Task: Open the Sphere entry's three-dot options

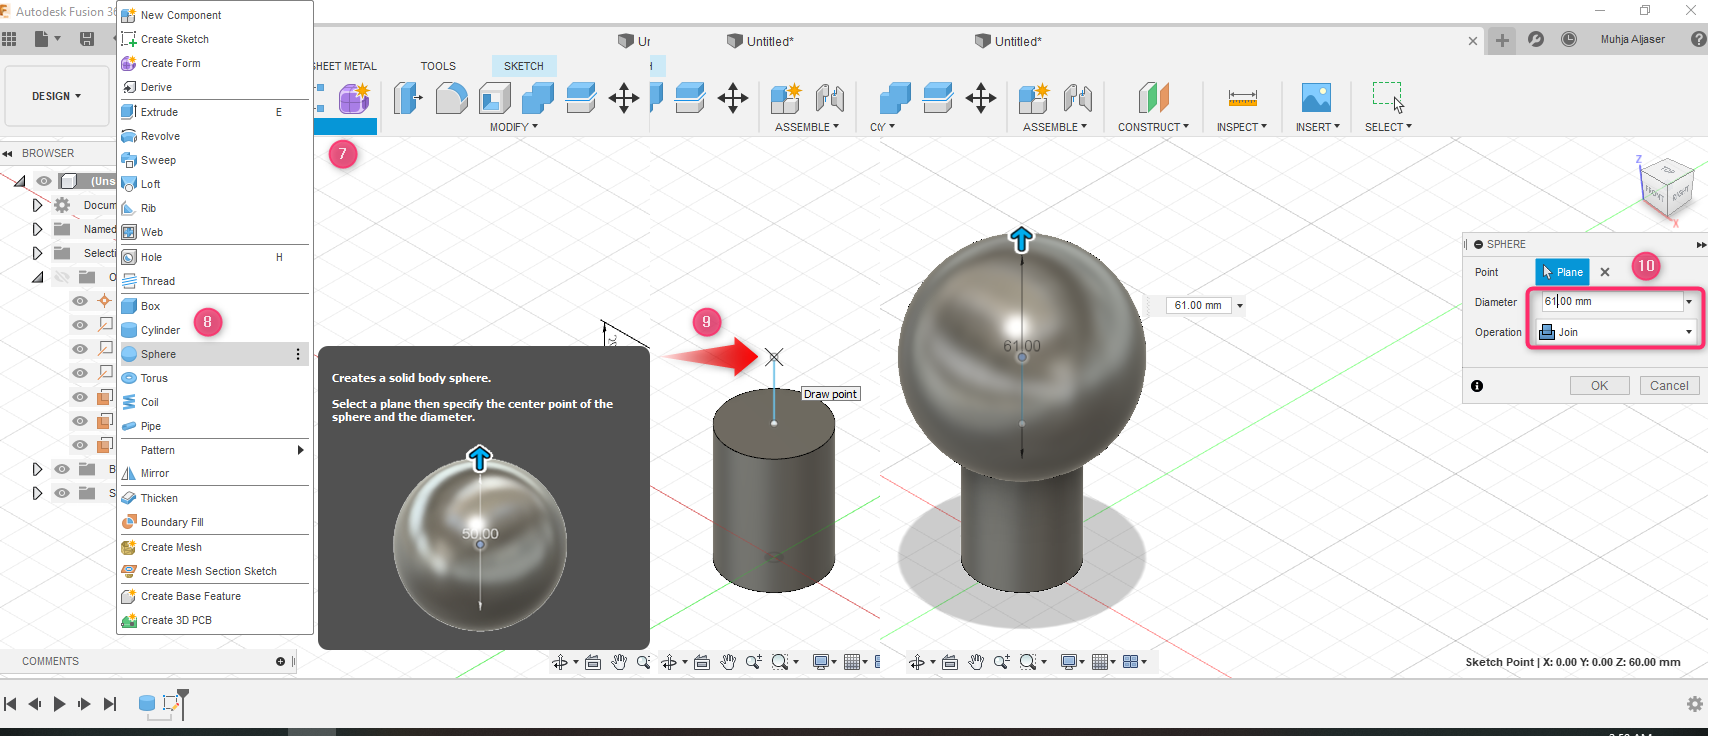Action: click(x=298, y=354)
